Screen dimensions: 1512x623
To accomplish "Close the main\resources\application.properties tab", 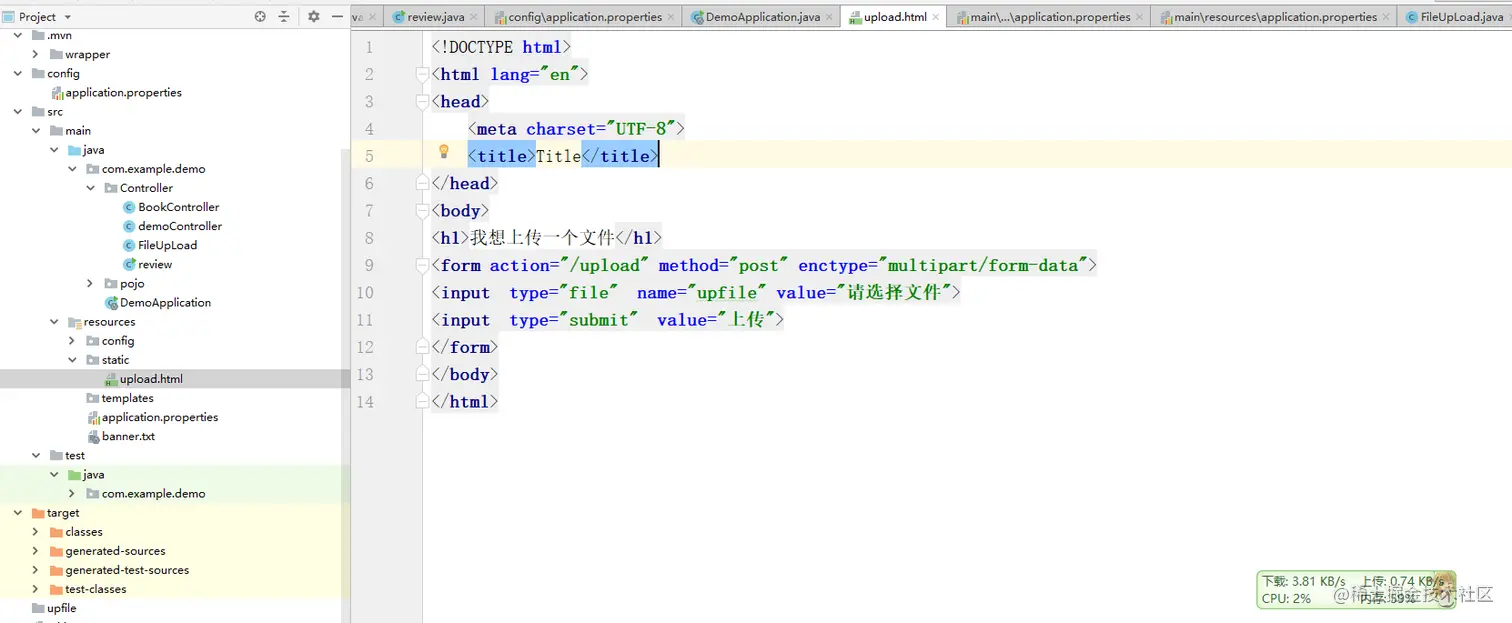I will [1387, 17].
